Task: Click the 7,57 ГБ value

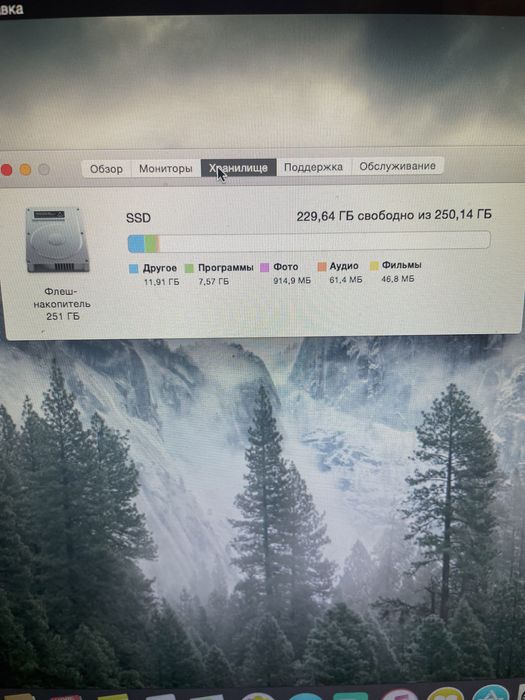Action: (213, 282)
